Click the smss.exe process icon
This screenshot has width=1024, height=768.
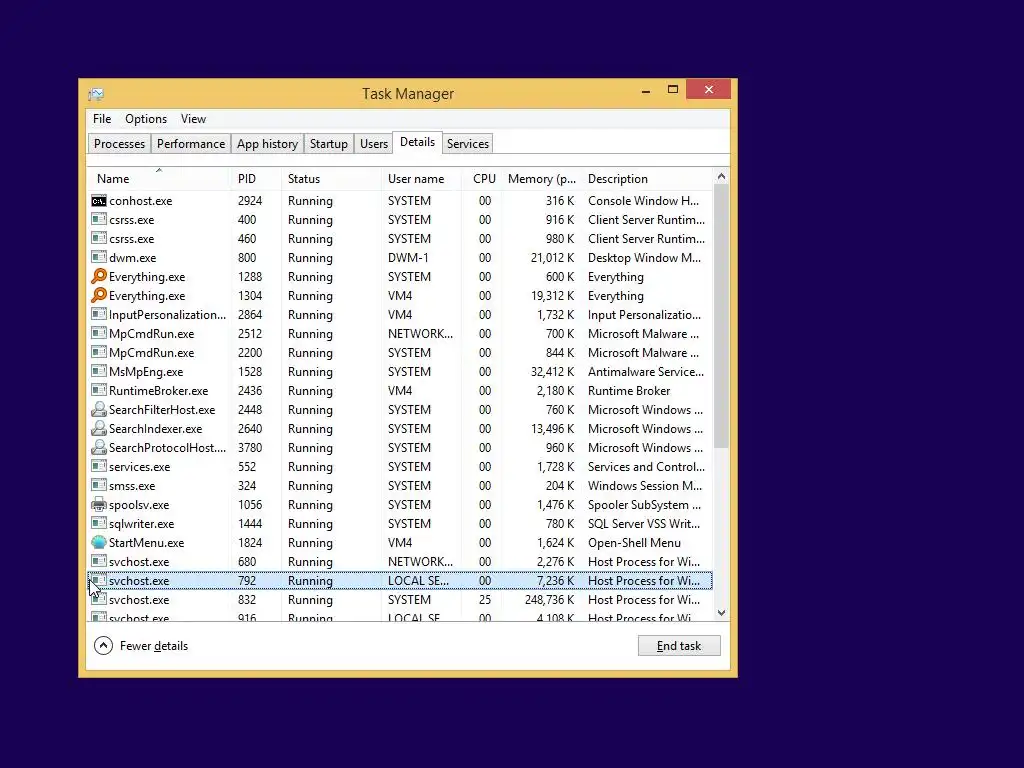tap(99, 485)
